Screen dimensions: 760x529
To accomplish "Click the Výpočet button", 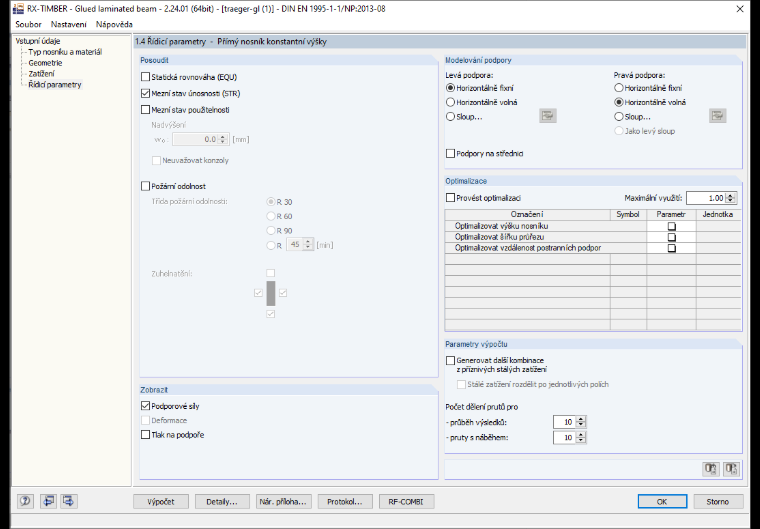I will pos(161,501).
